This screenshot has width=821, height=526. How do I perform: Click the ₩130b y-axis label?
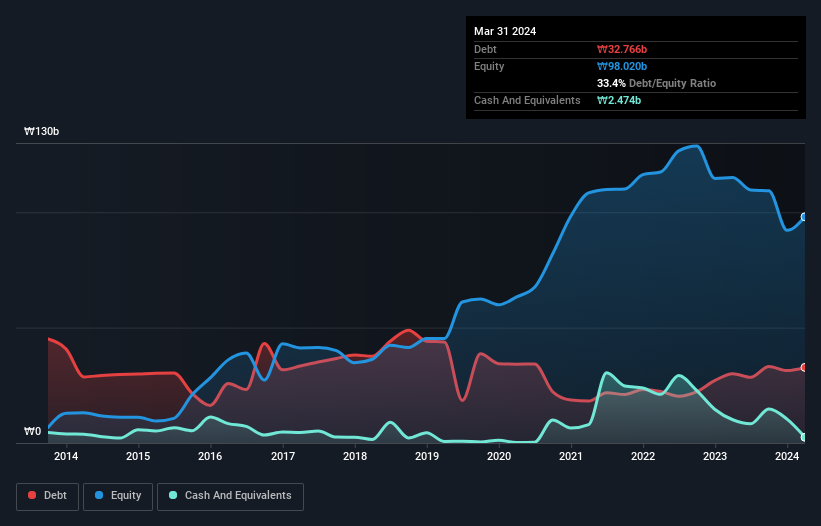(42, 131)
